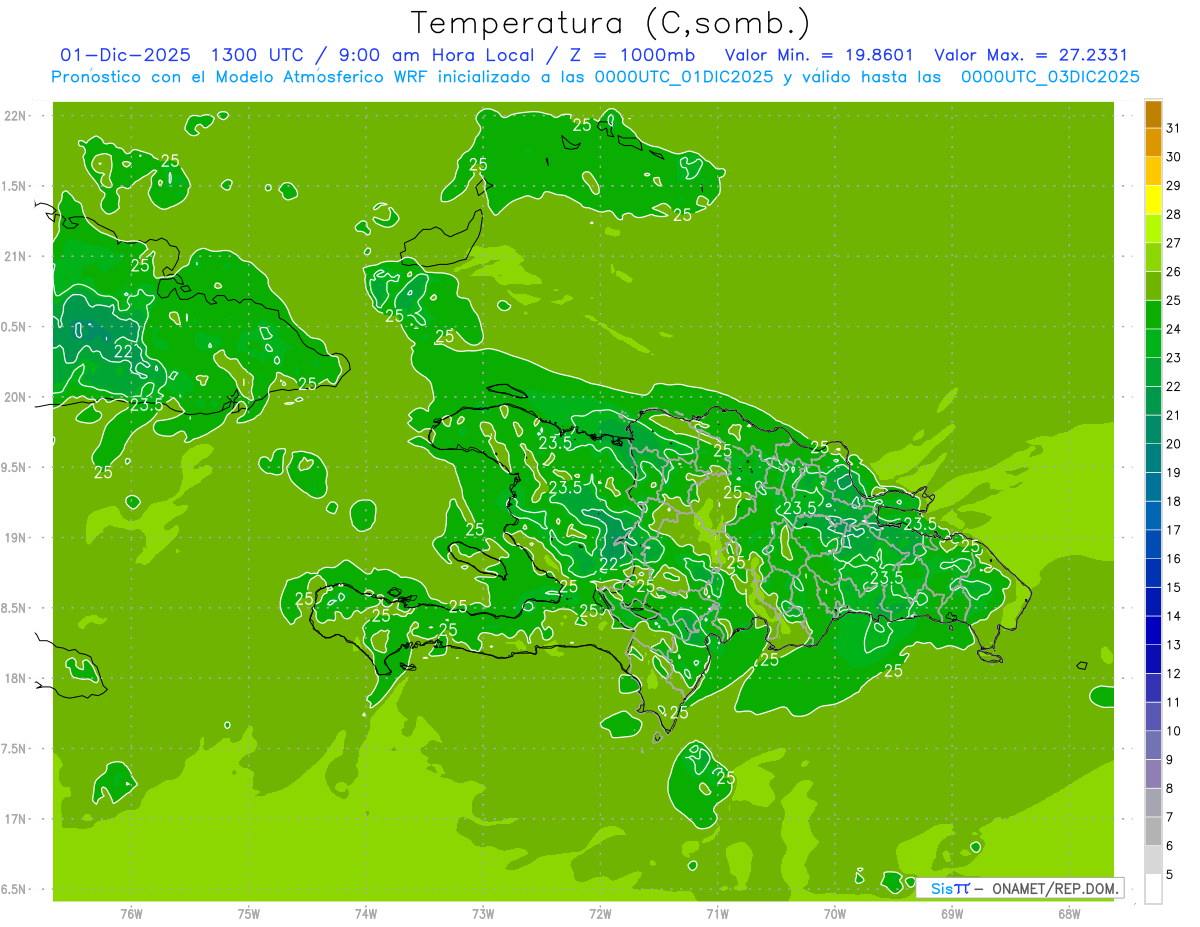Screen dimensions: 1200x927
Task: Click the colorbar value 19
Action: point(1174,472)
